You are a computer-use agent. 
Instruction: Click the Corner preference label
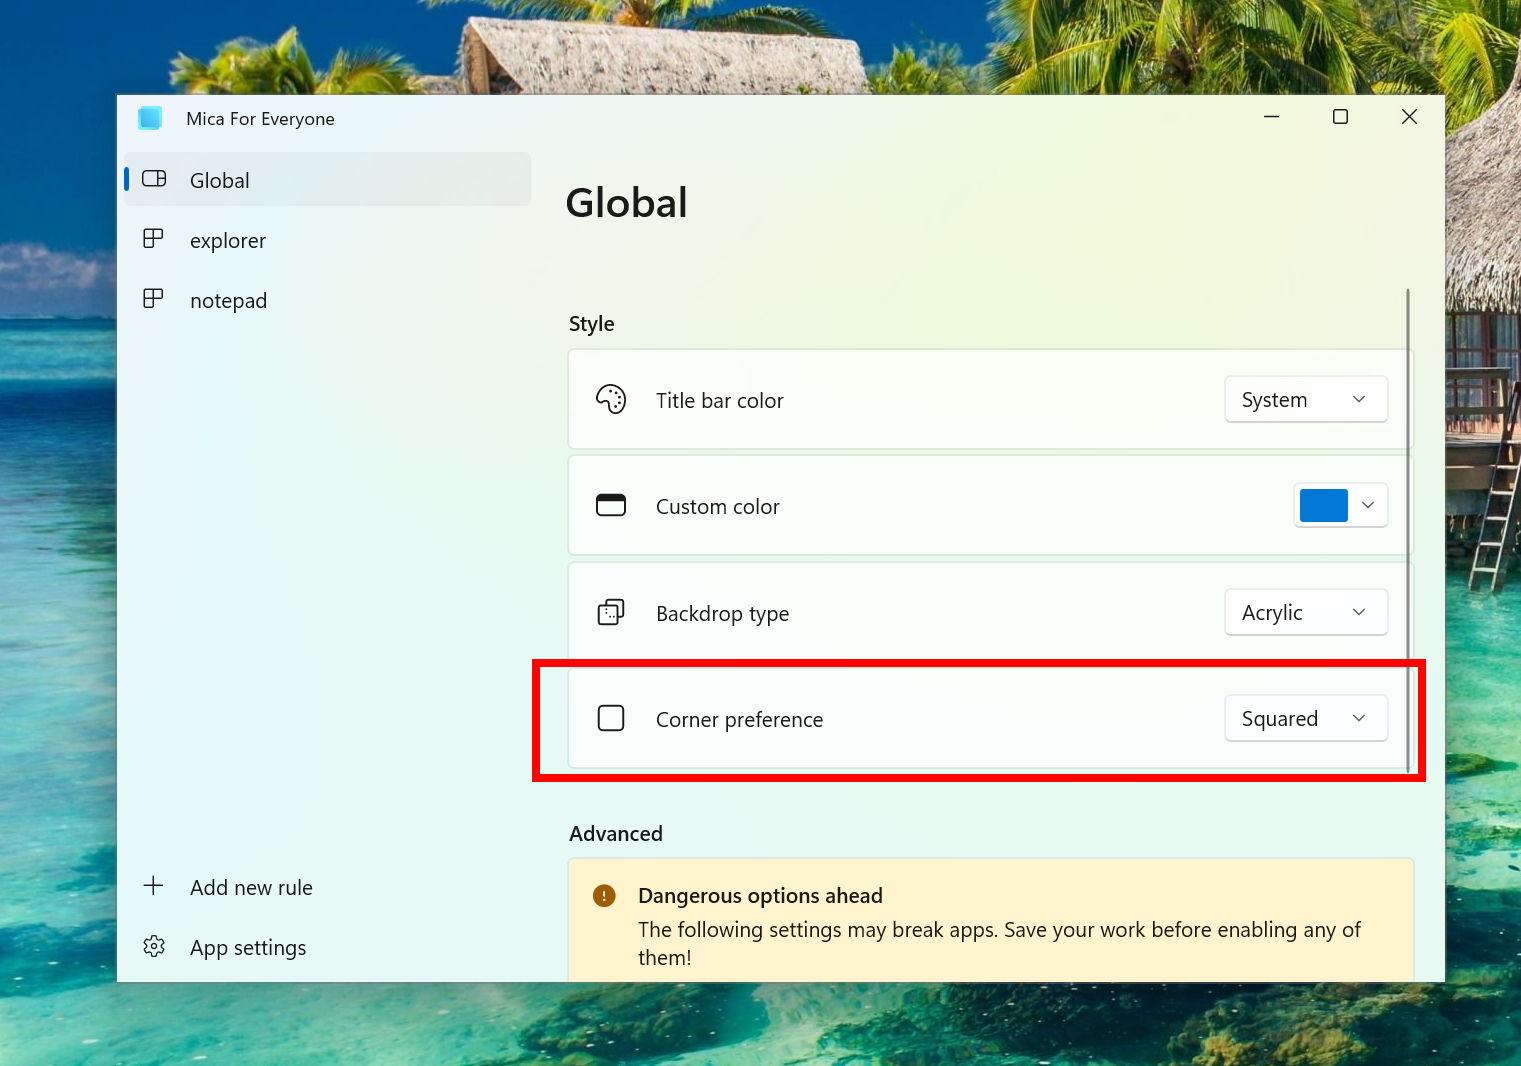(x=740, y=720)
